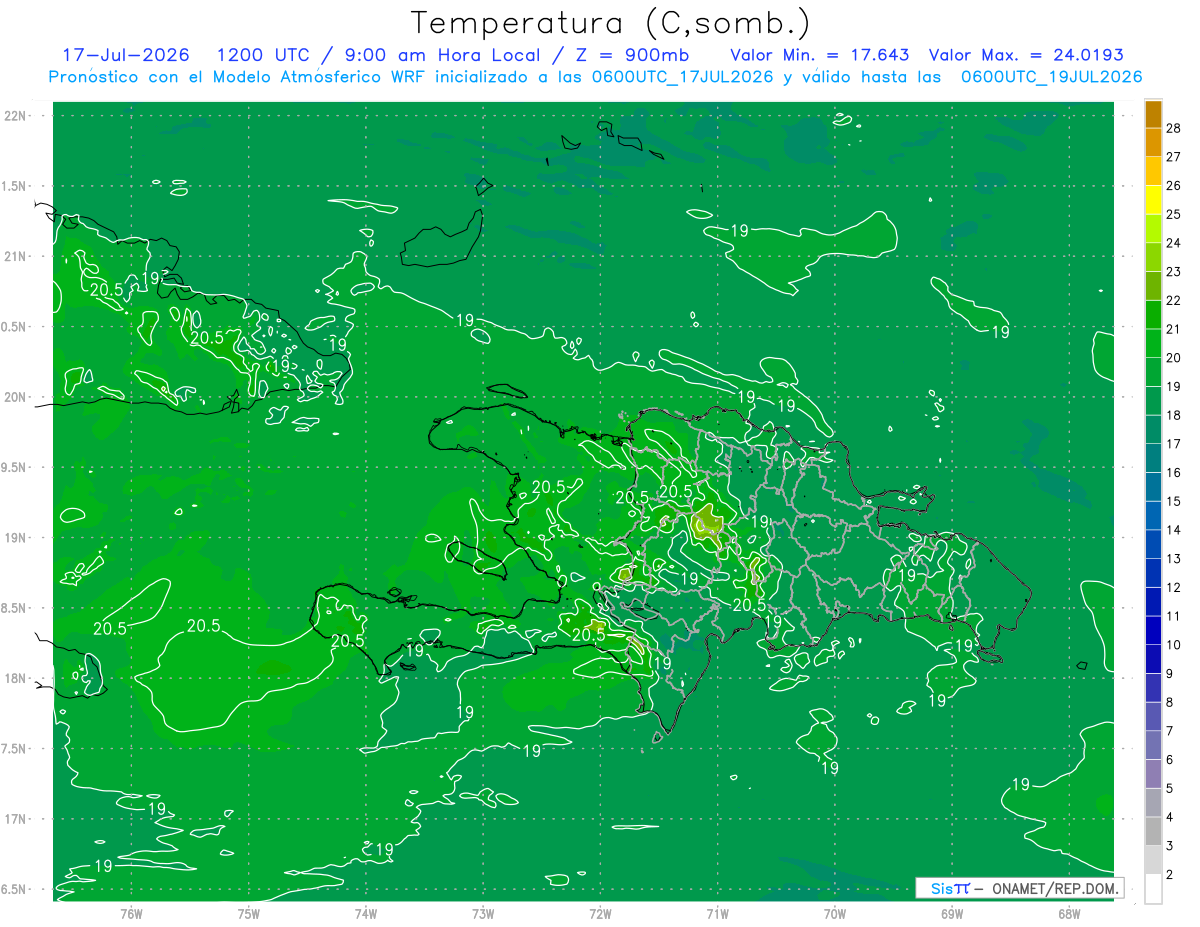Click the '70W' longitude axis label
Viewport: 1200px width, 927px height.
(x=835, y=913)
